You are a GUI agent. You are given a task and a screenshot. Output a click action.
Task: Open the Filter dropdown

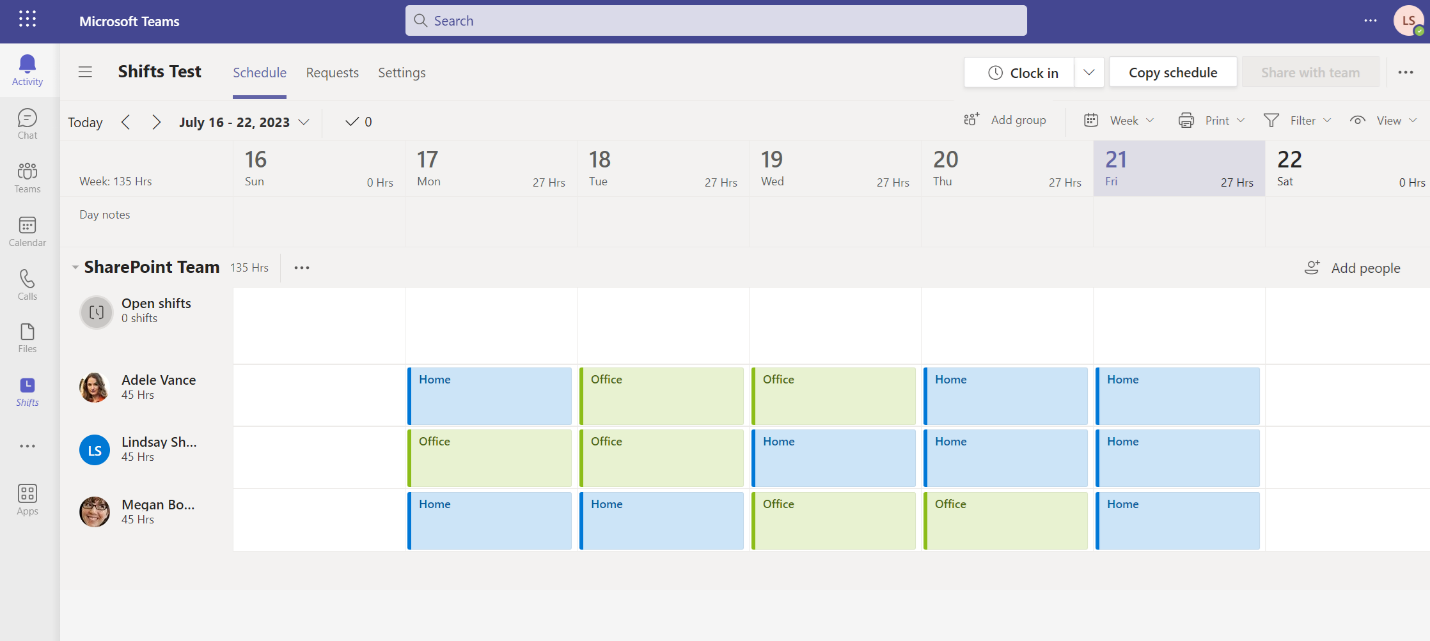[x=1297, y=120]
